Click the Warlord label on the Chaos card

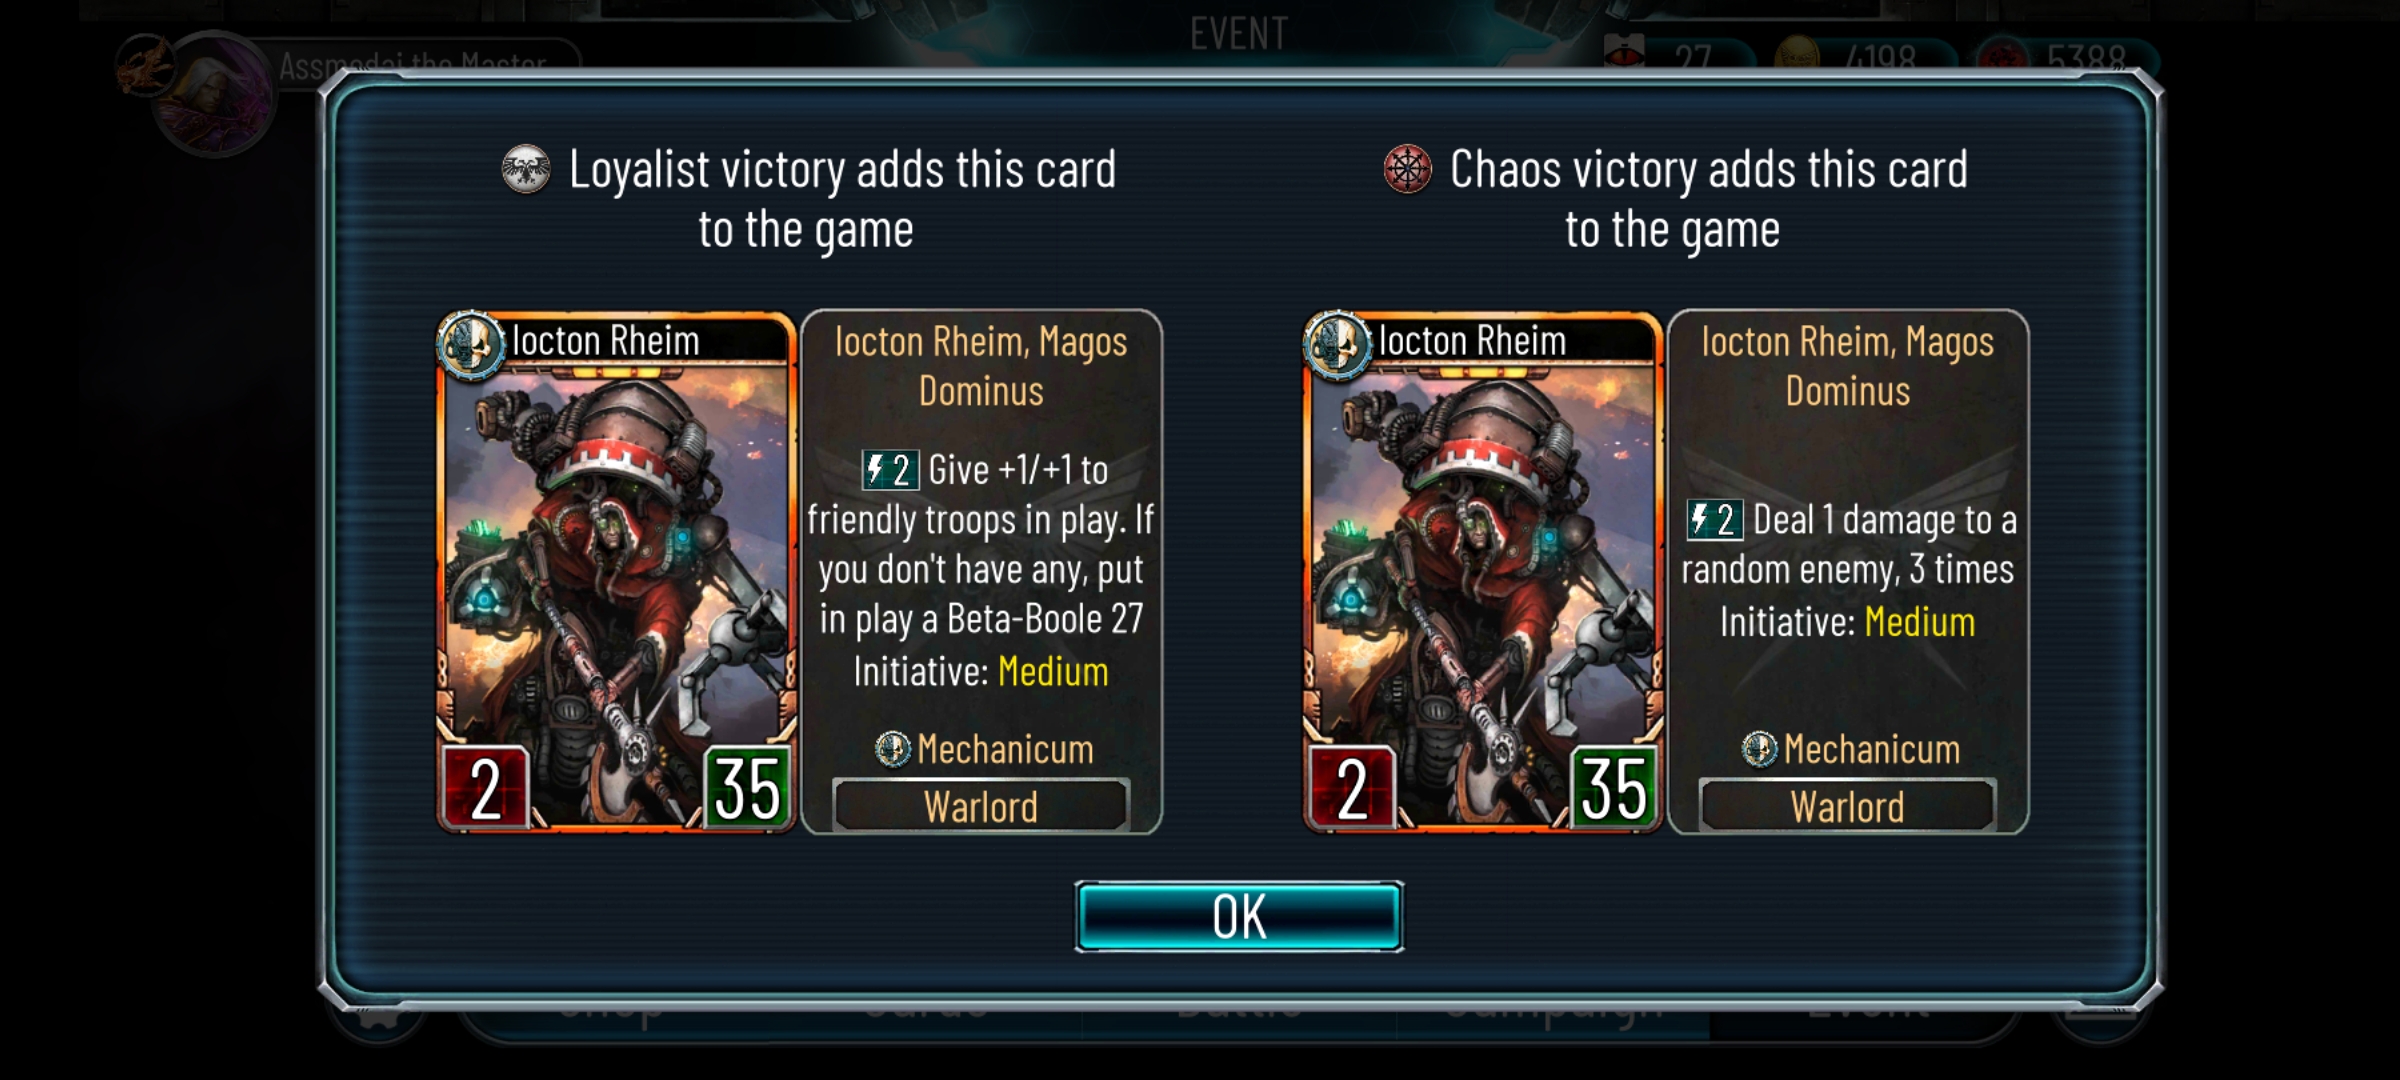pyautogui.click(x=1848, y=806)
